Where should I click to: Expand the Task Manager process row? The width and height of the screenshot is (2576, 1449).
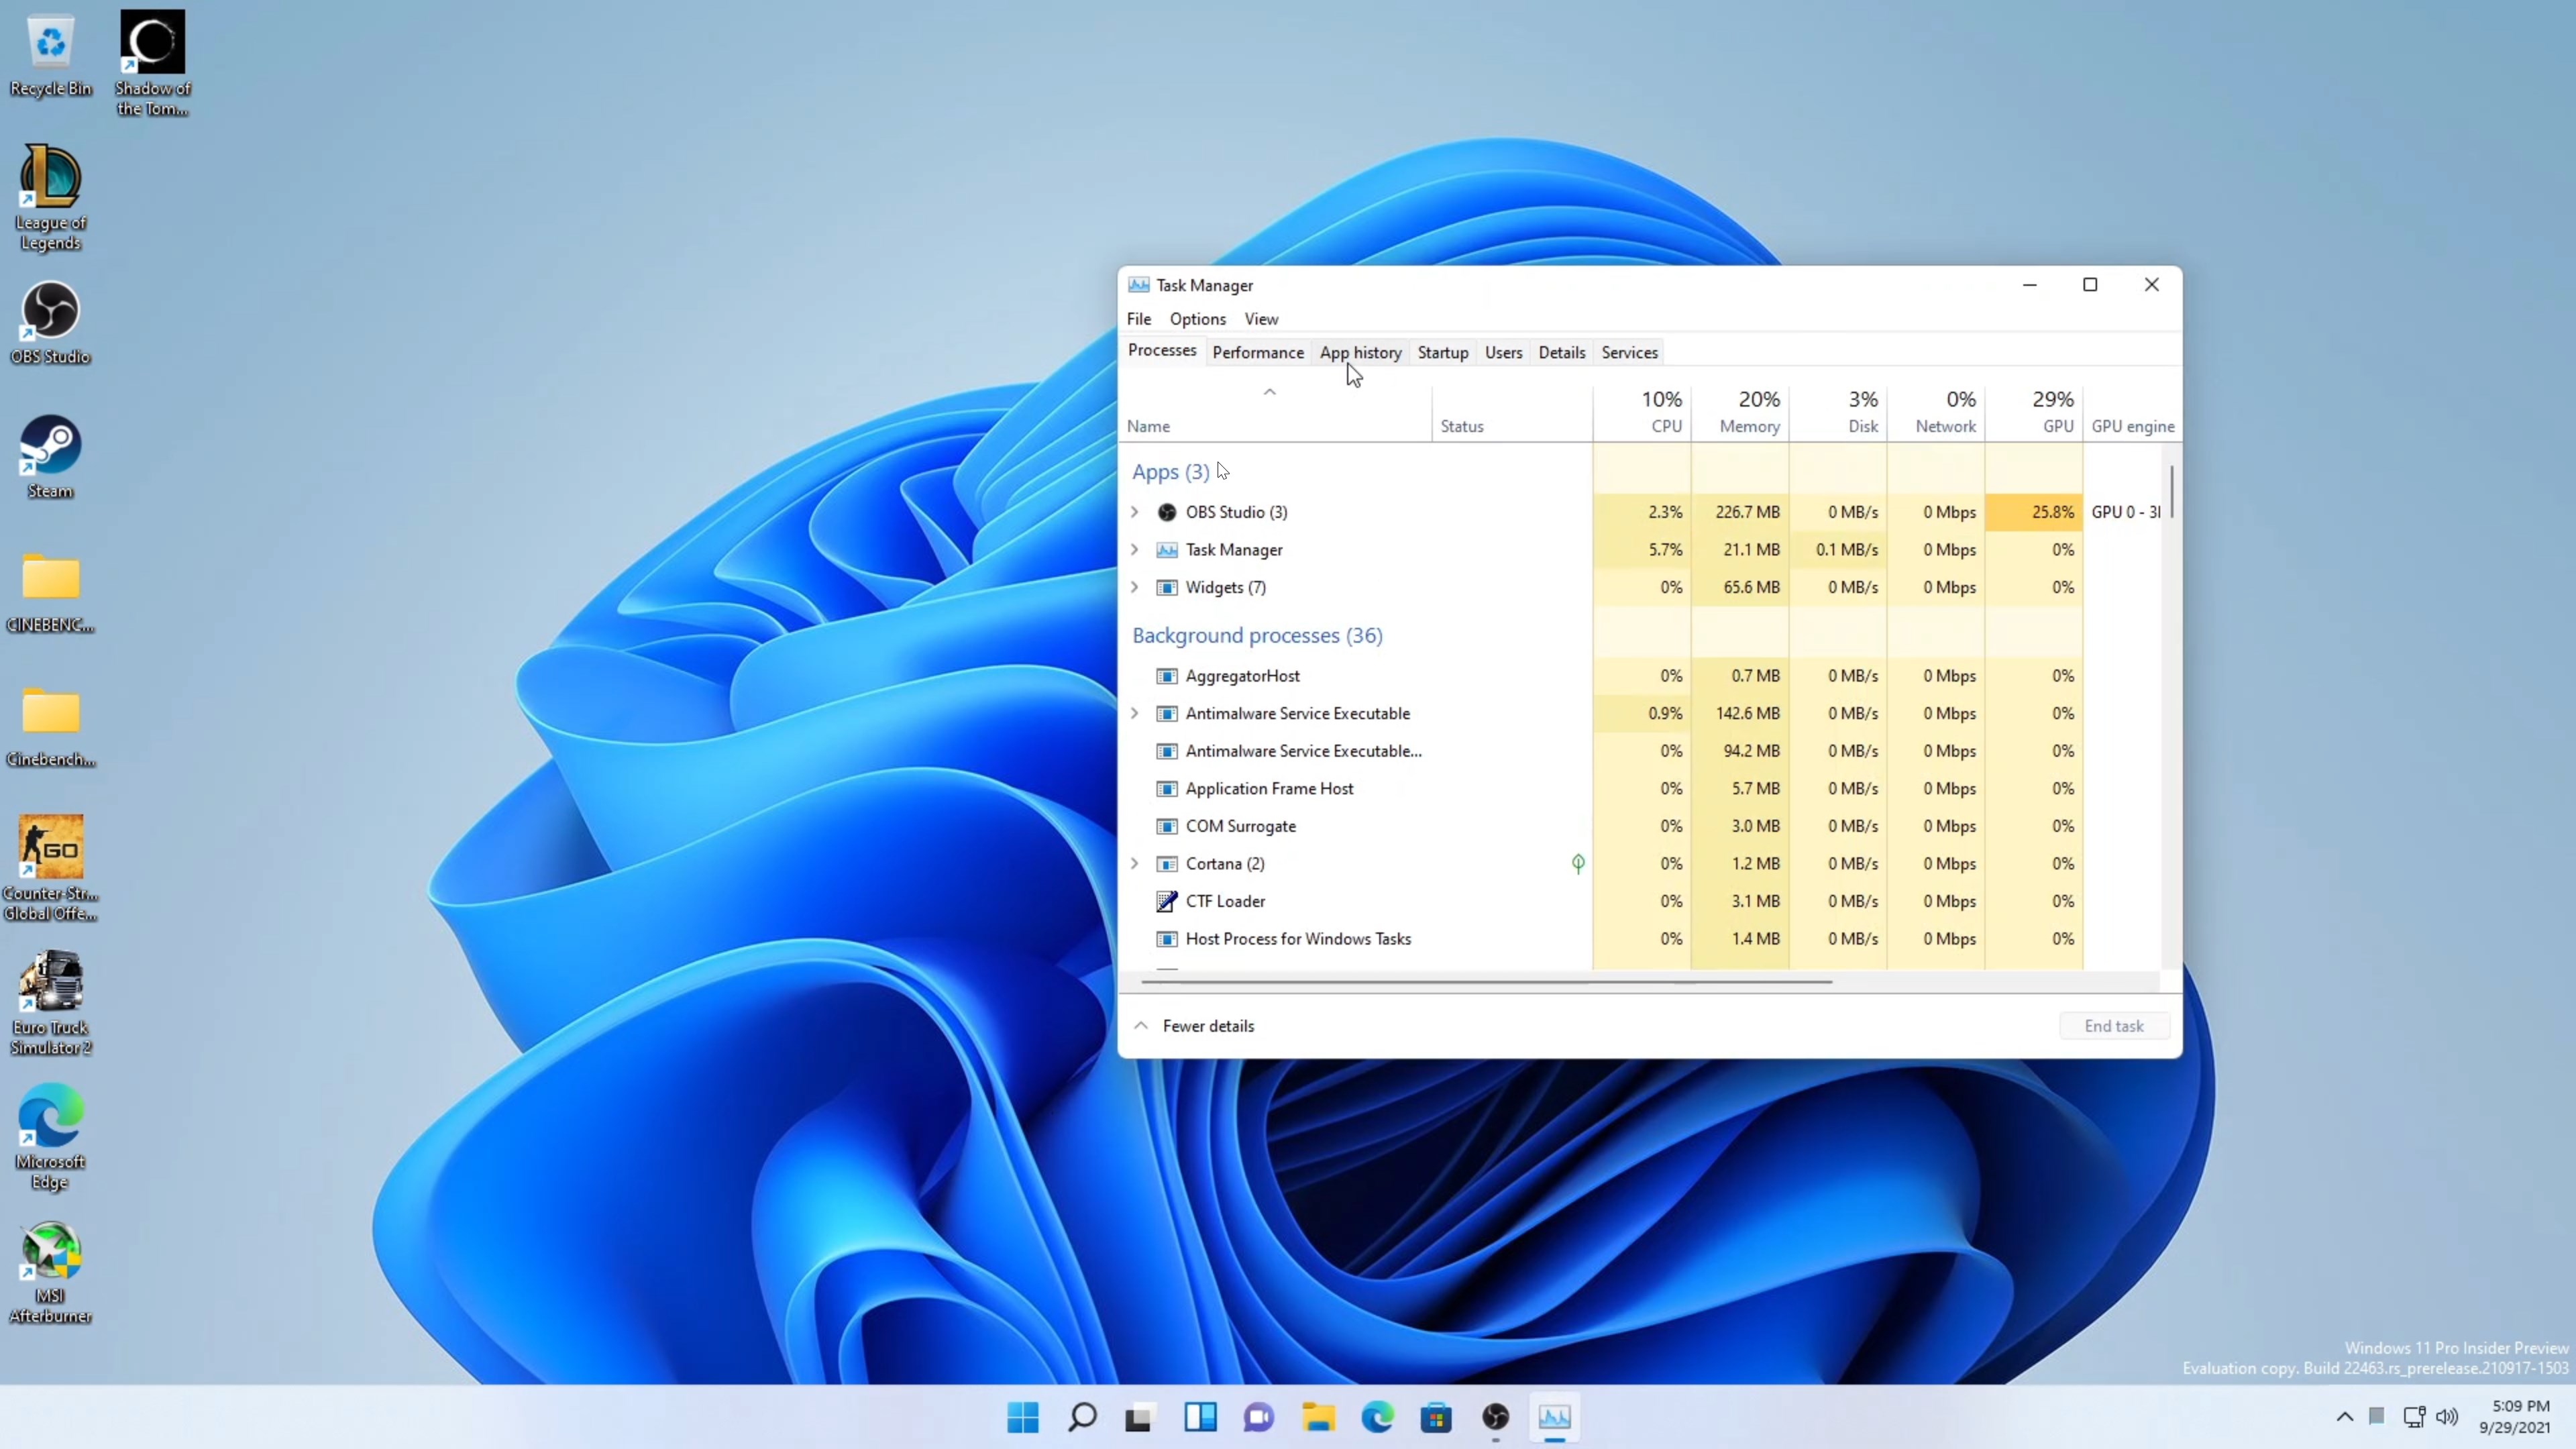(x=1135, y=550)
